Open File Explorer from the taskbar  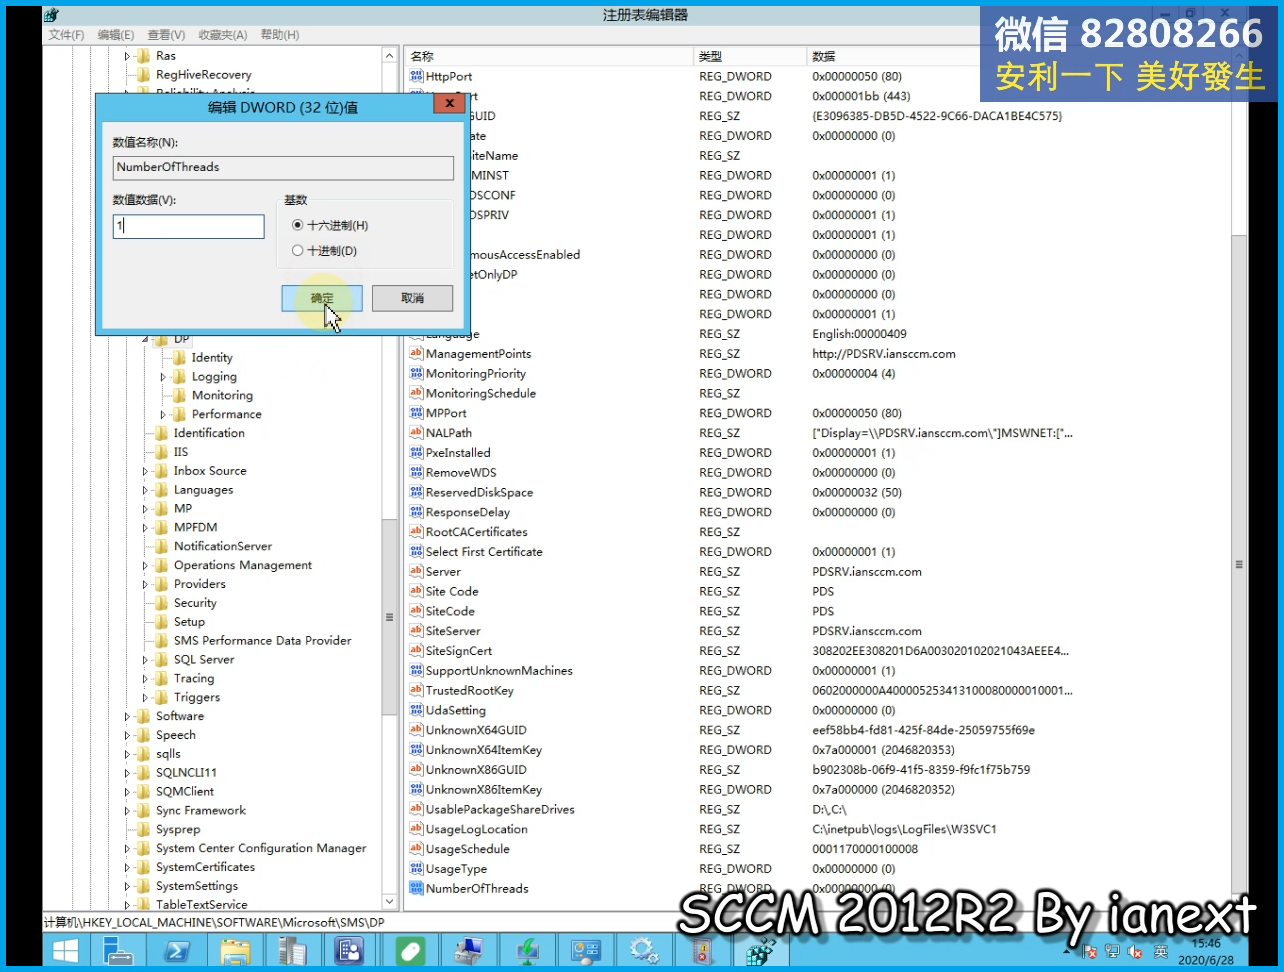pyautogui.click(x=236, y=950)
